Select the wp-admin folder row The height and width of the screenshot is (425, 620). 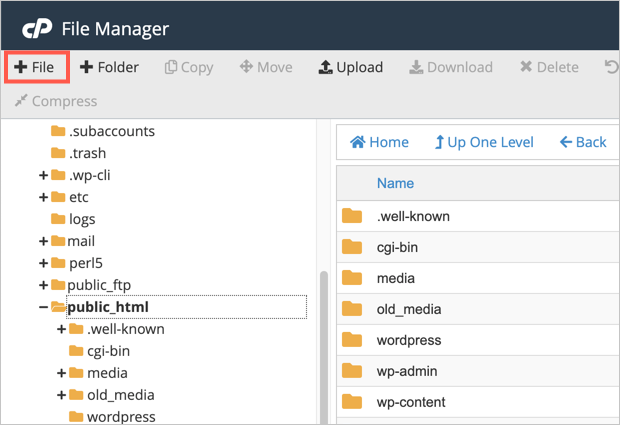coord(478,371)
